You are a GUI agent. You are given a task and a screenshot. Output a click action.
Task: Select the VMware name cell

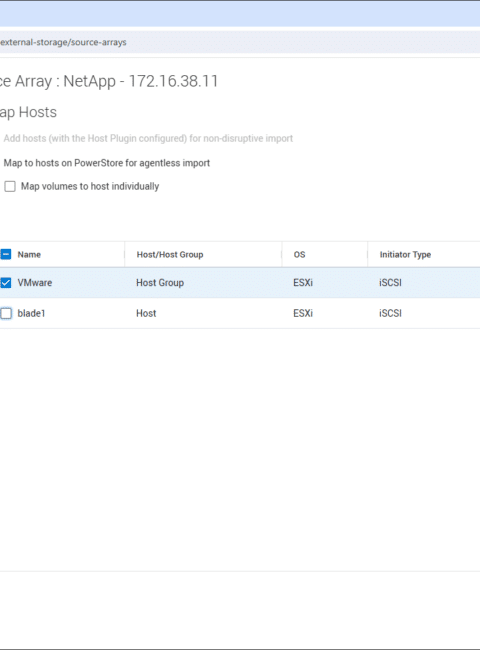[35, 283]
